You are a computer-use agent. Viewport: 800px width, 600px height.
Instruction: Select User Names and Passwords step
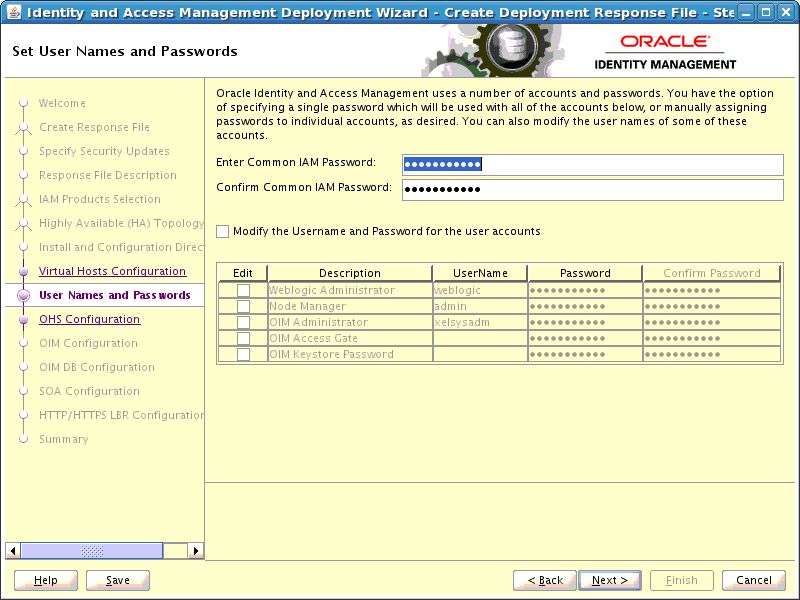pyautogui.click(x=115, y=295)
